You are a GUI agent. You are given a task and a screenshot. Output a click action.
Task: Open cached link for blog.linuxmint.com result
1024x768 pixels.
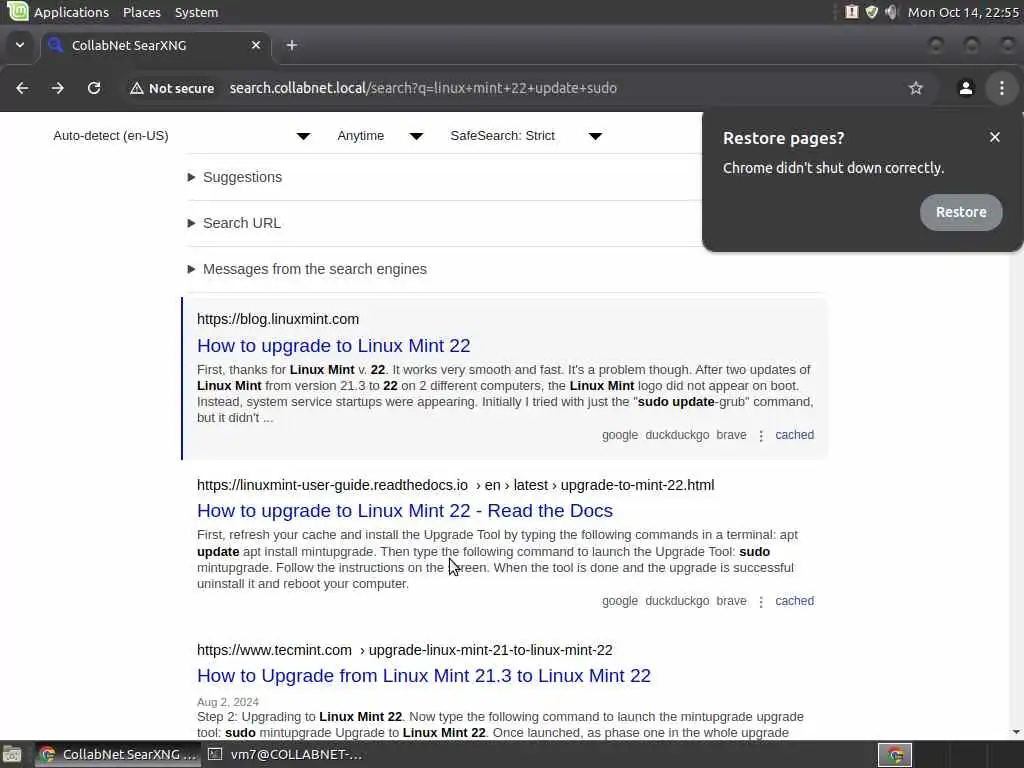point(794,435)
